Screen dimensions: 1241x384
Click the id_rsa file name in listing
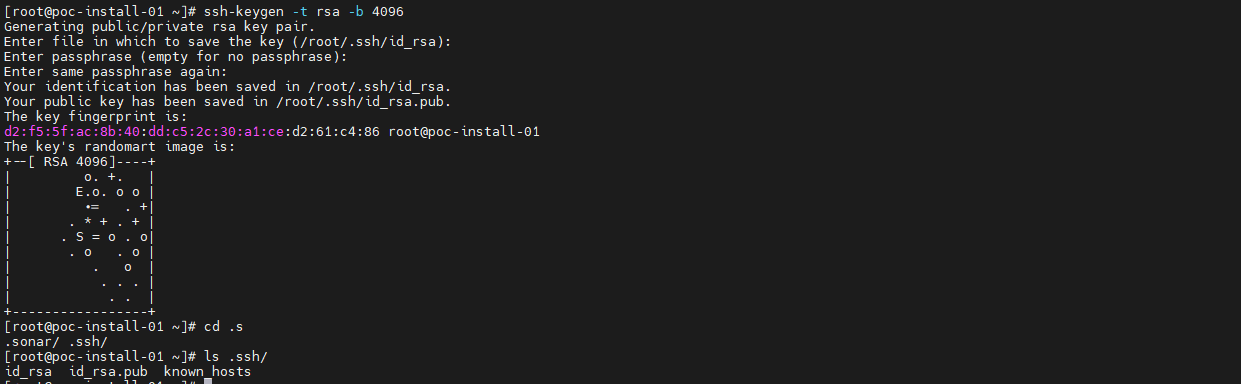pos(28,371)
